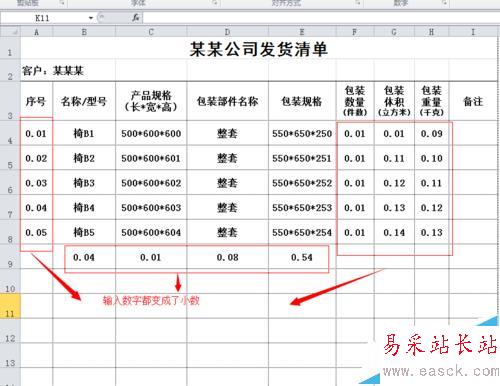Select row 3 header
Screen dimensions: 500x386
10,101
